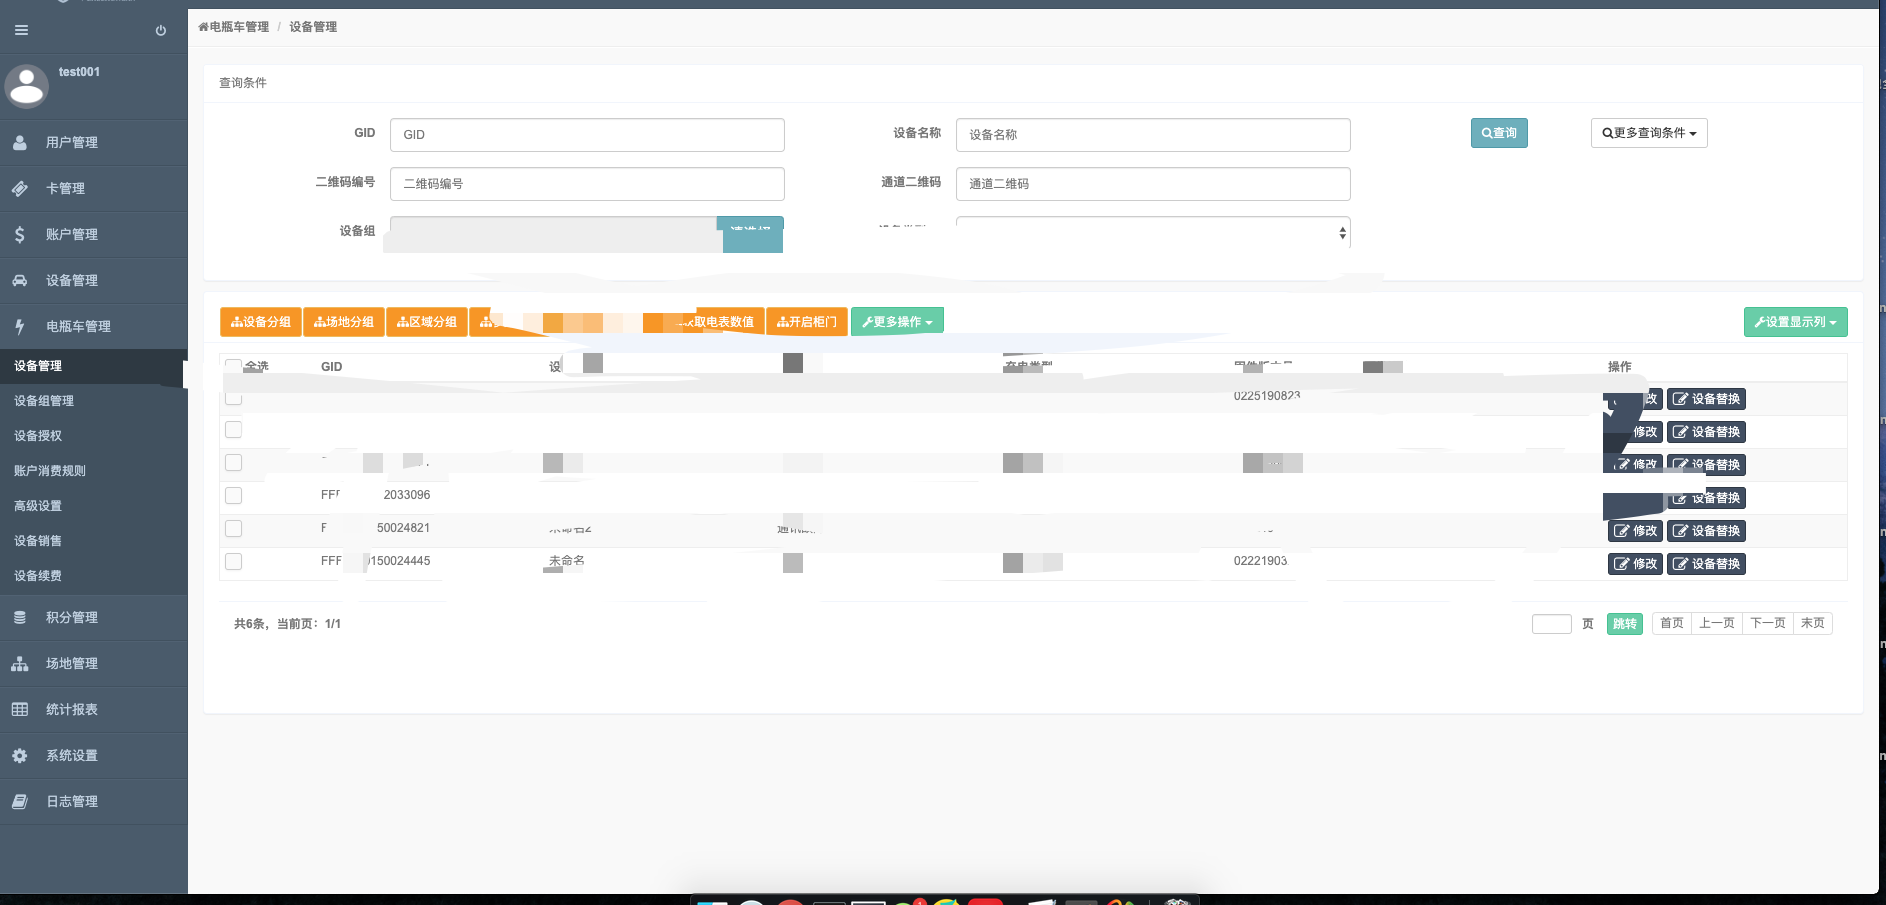Expand the 积分管理 sidebar menu
This screenshot has width=1886, height=905.
(x=94, y=618)
